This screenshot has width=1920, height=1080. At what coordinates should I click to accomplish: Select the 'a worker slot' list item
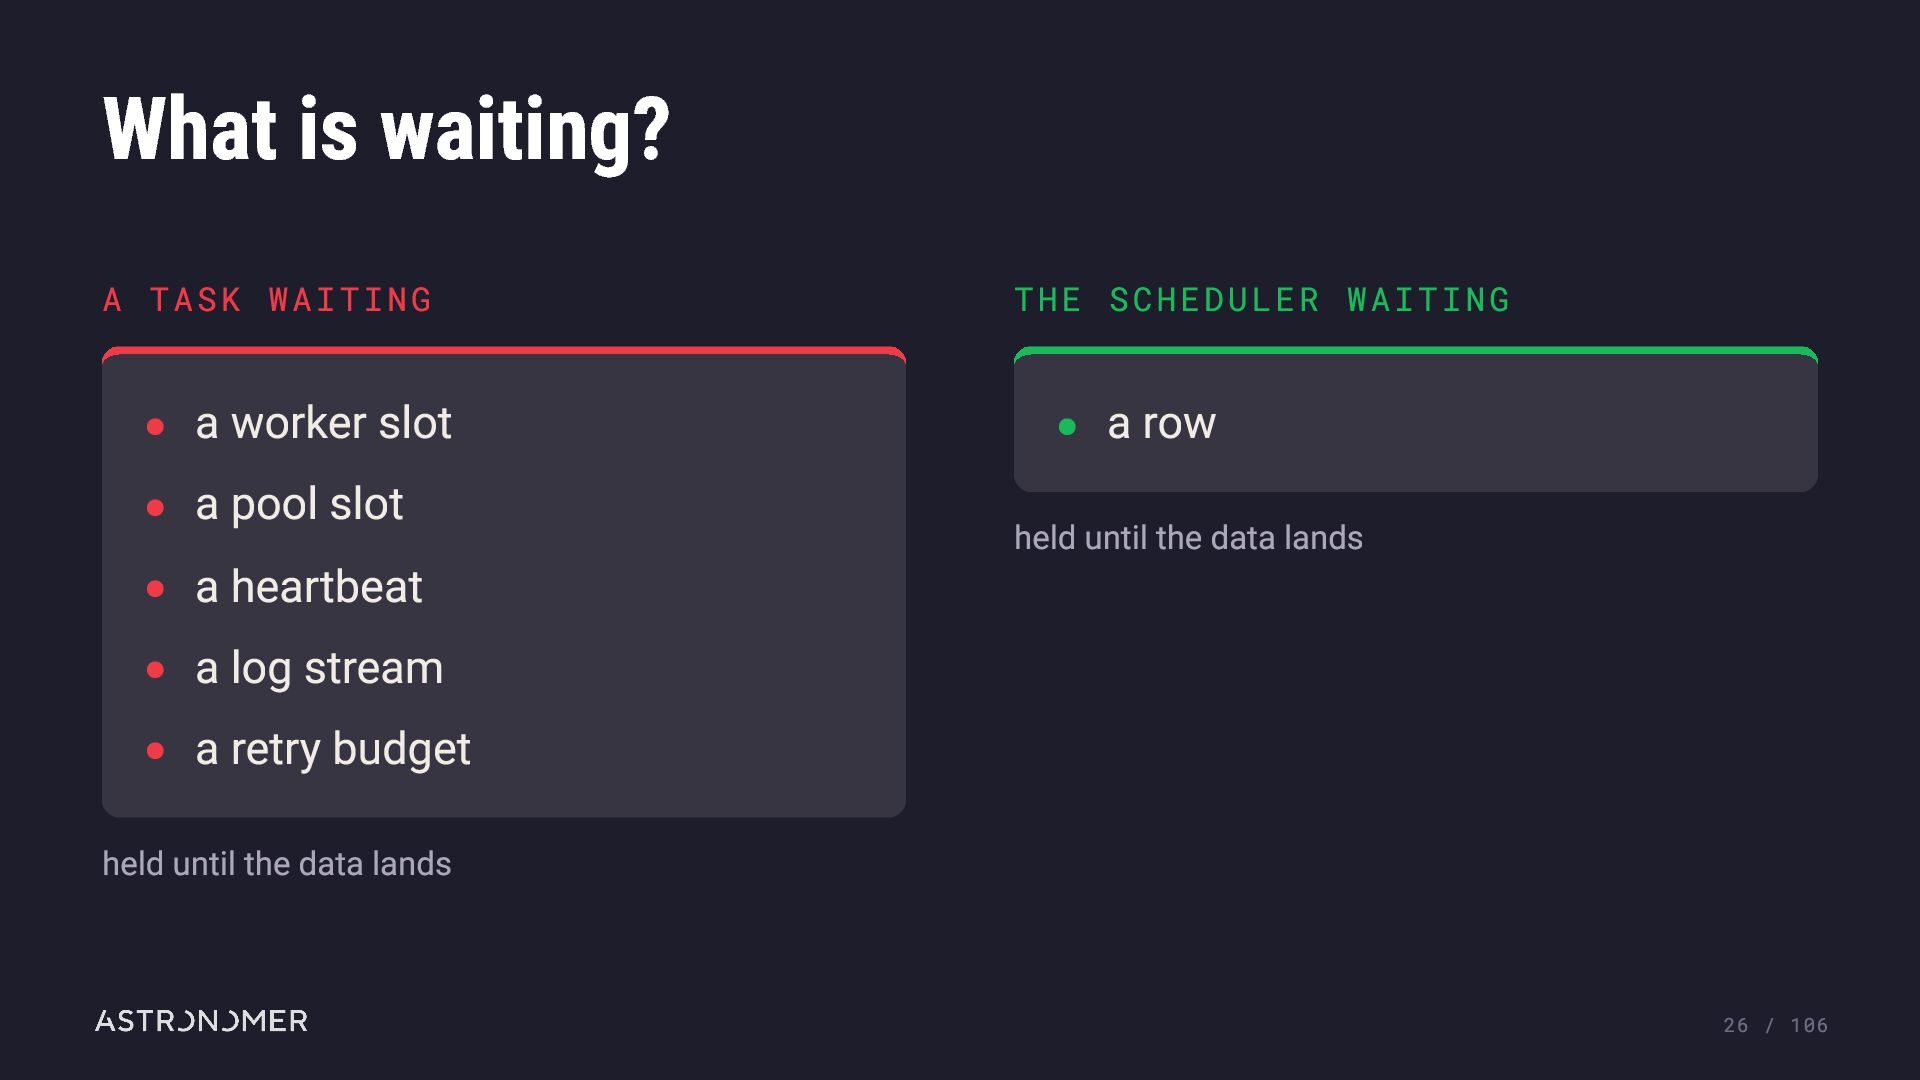323,423
